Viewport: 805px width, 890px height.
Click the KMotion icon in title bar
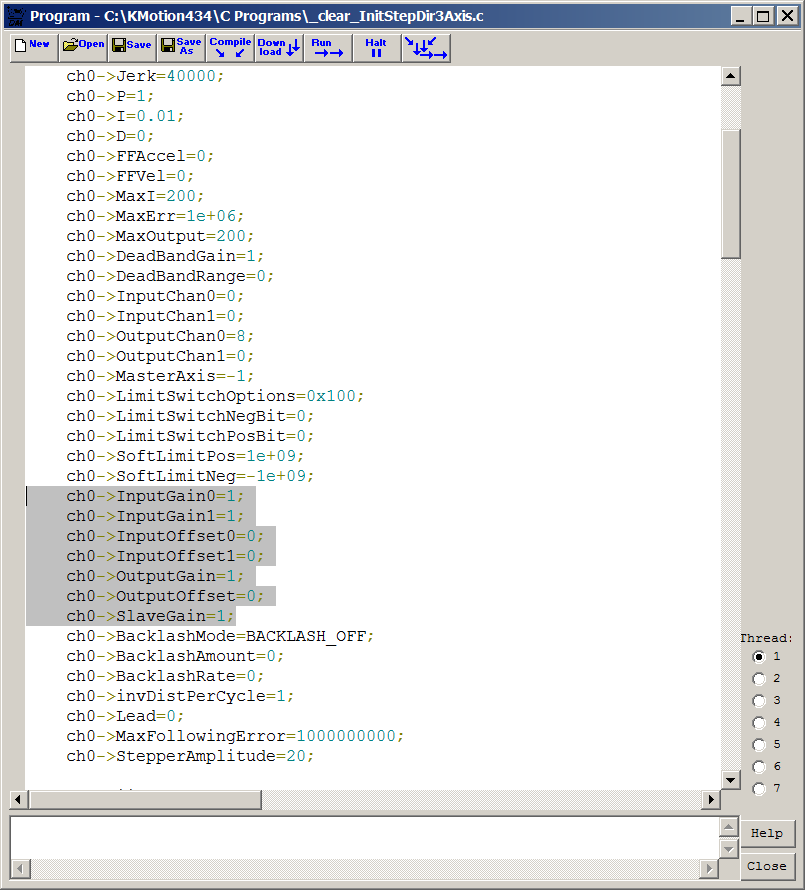15,15
